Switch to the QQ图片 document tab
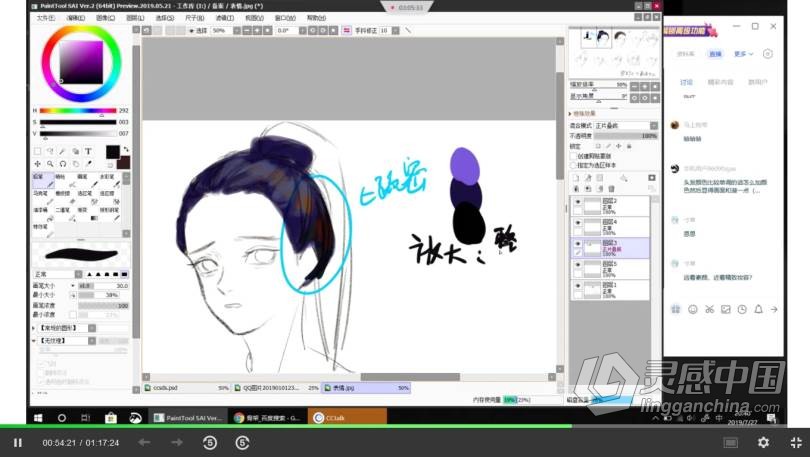 (276, 388)
